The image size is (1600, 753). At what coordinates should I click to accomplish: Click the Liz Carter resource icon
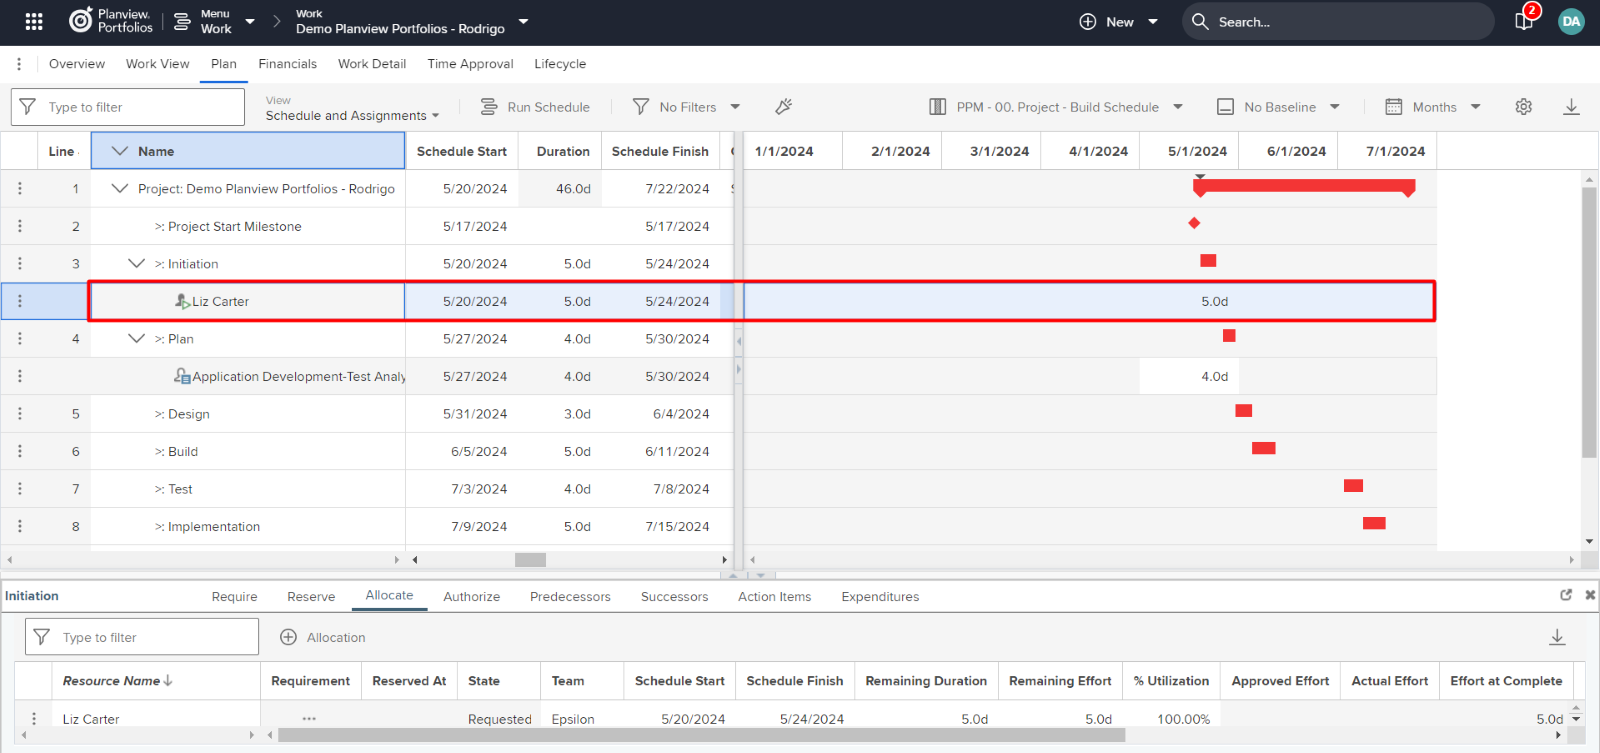pos(182,301)
